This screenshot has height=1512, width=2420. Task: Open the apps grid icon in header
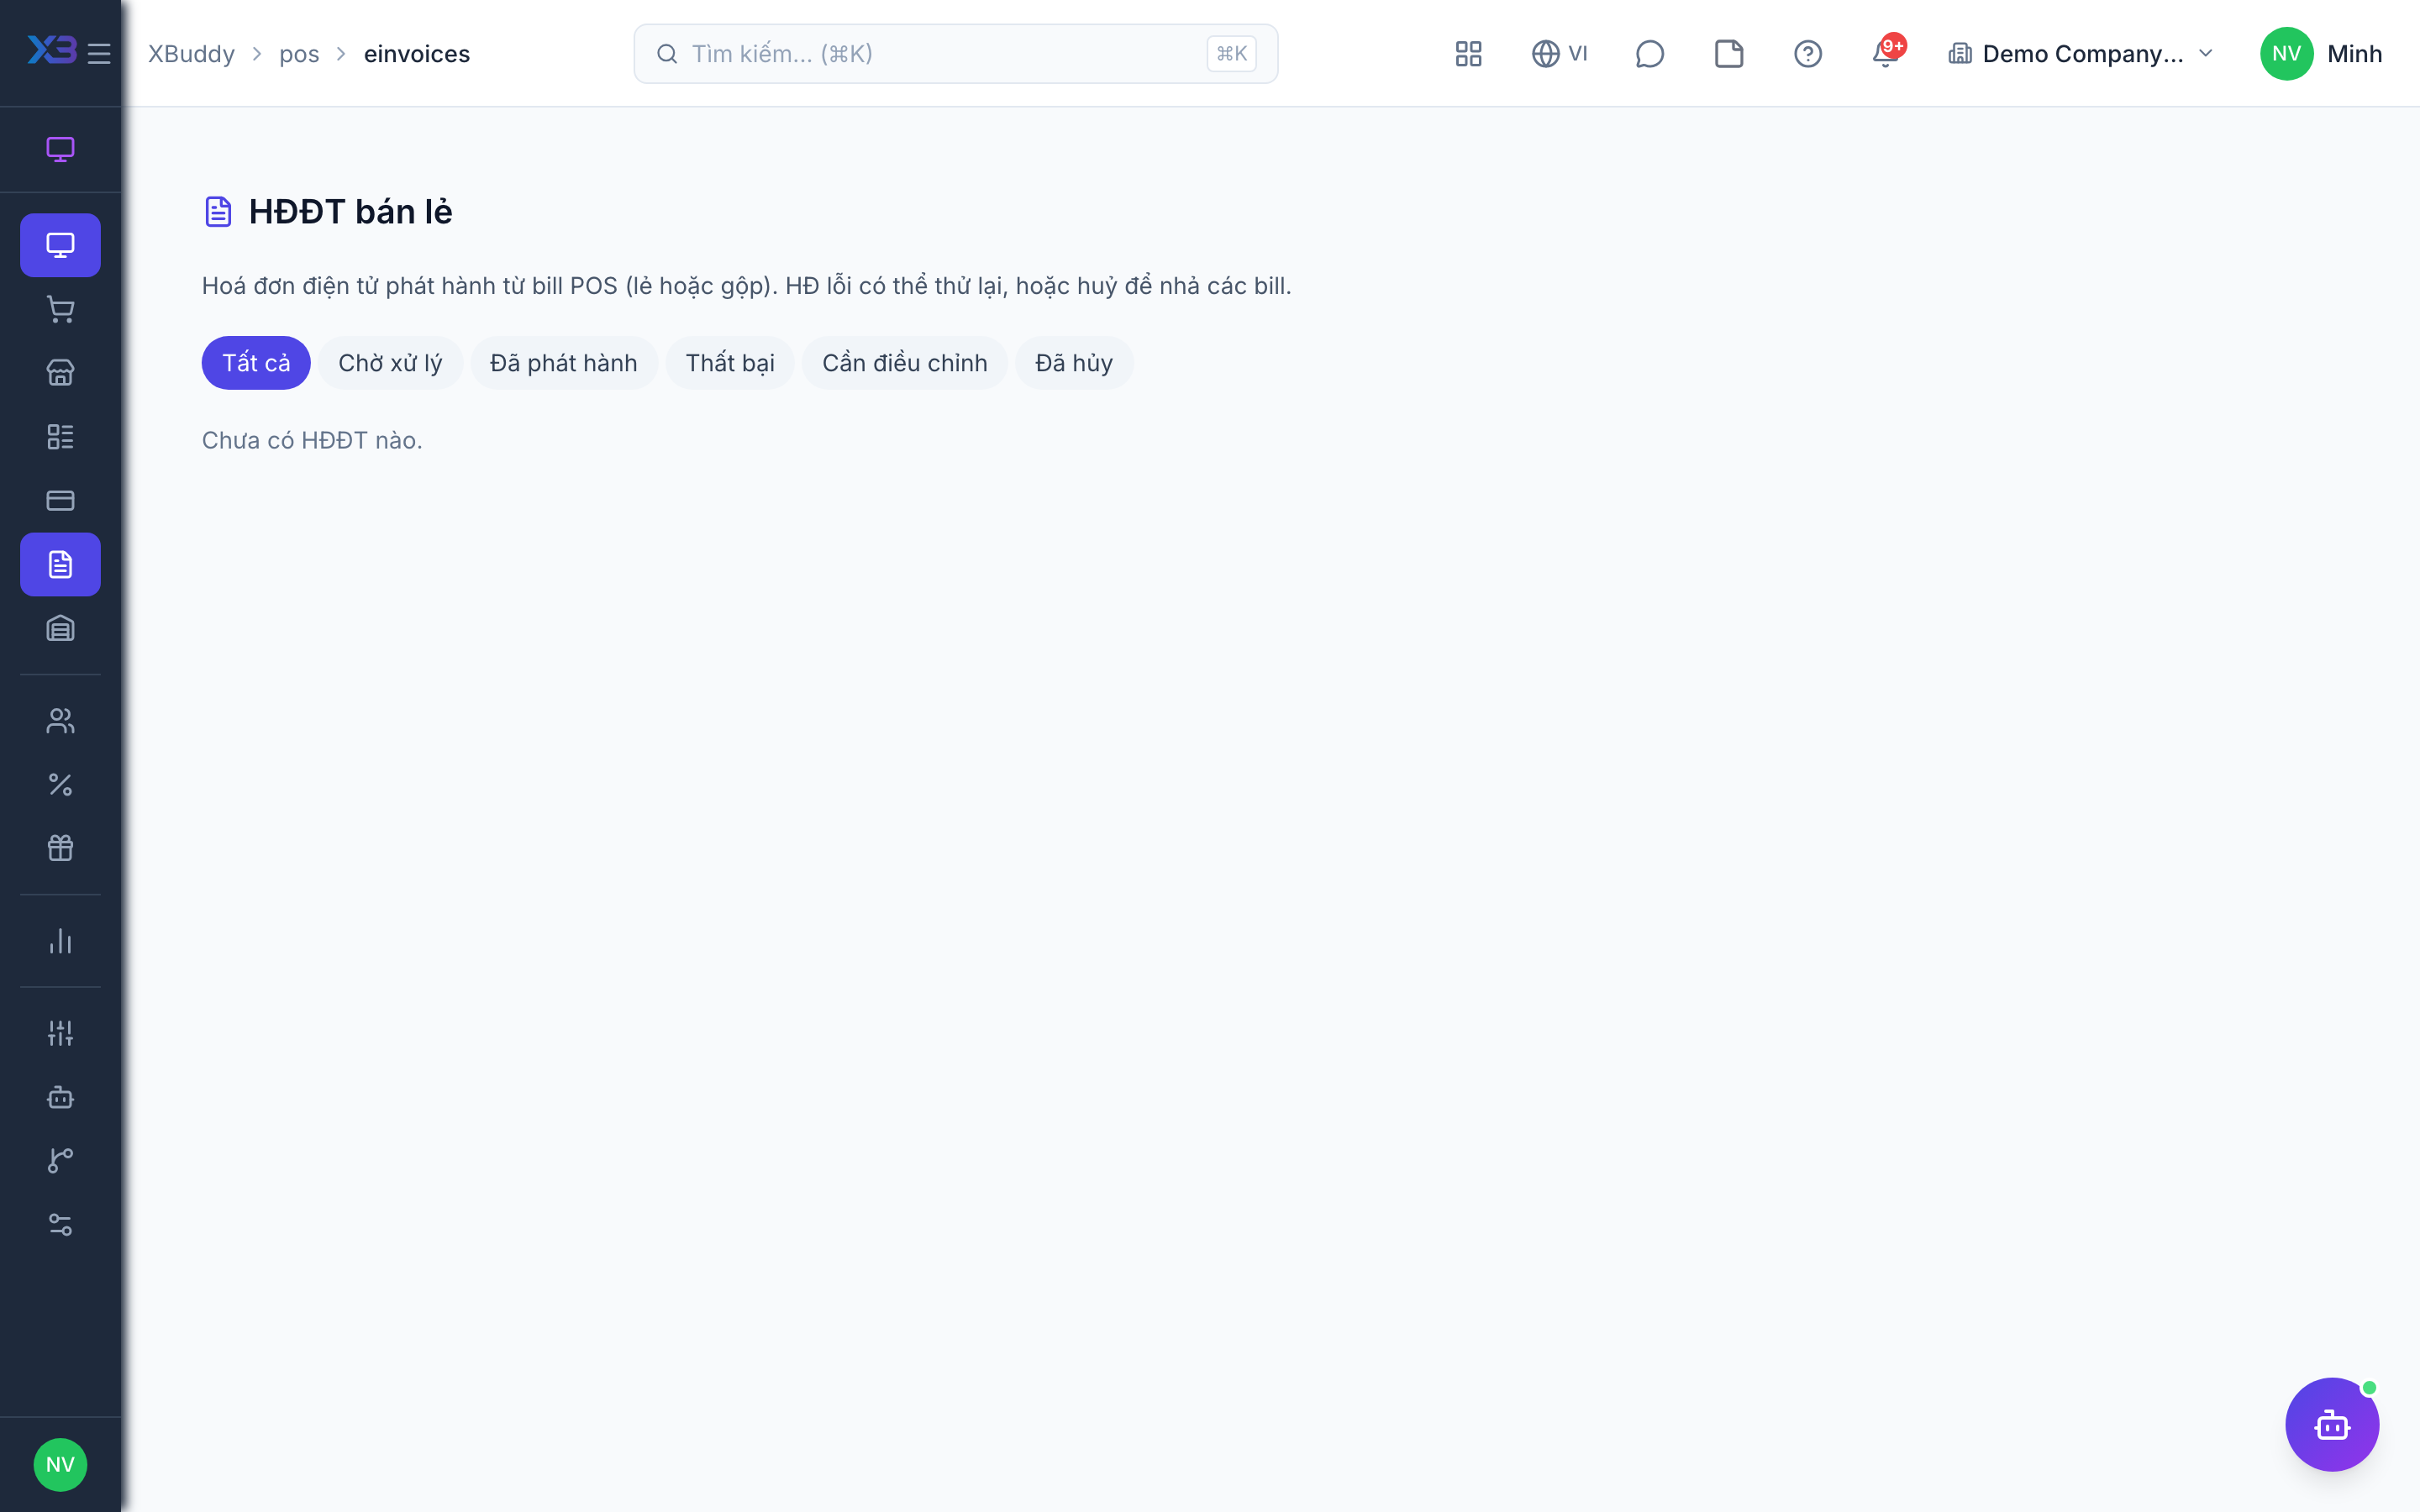tap(1468, 54)
